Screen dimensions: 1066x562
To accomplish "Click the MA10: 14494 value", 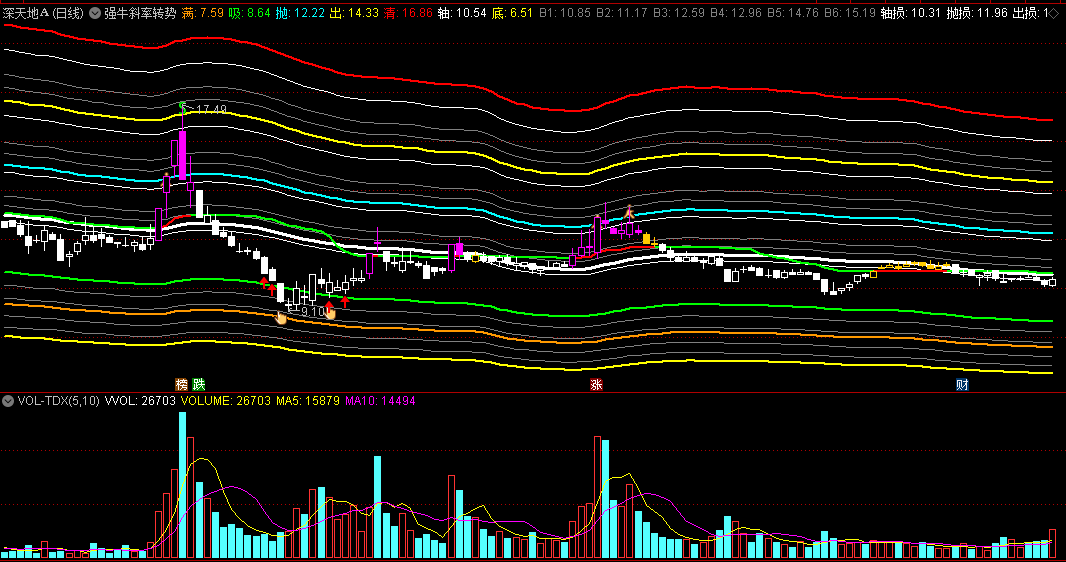I will [381, 401].
